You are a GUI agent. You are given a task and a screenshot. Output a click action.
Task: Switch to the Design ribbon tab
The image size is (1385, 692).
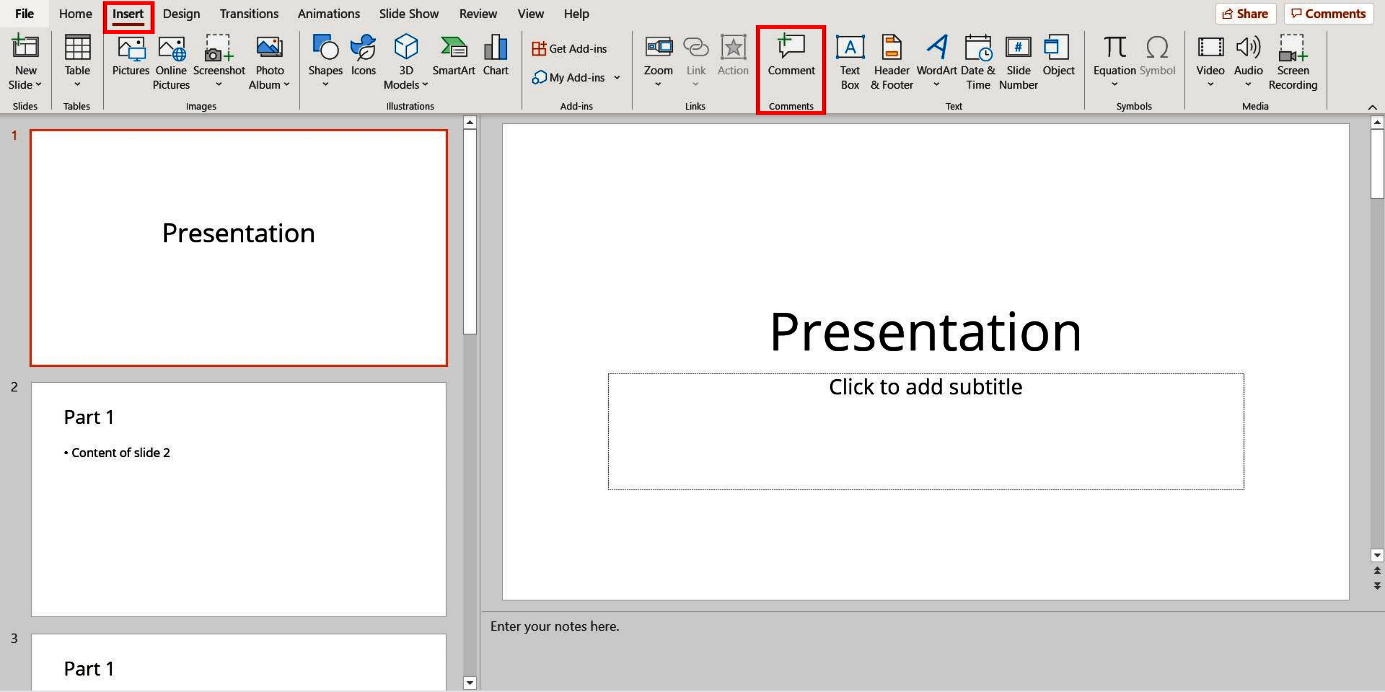(180, 13)
